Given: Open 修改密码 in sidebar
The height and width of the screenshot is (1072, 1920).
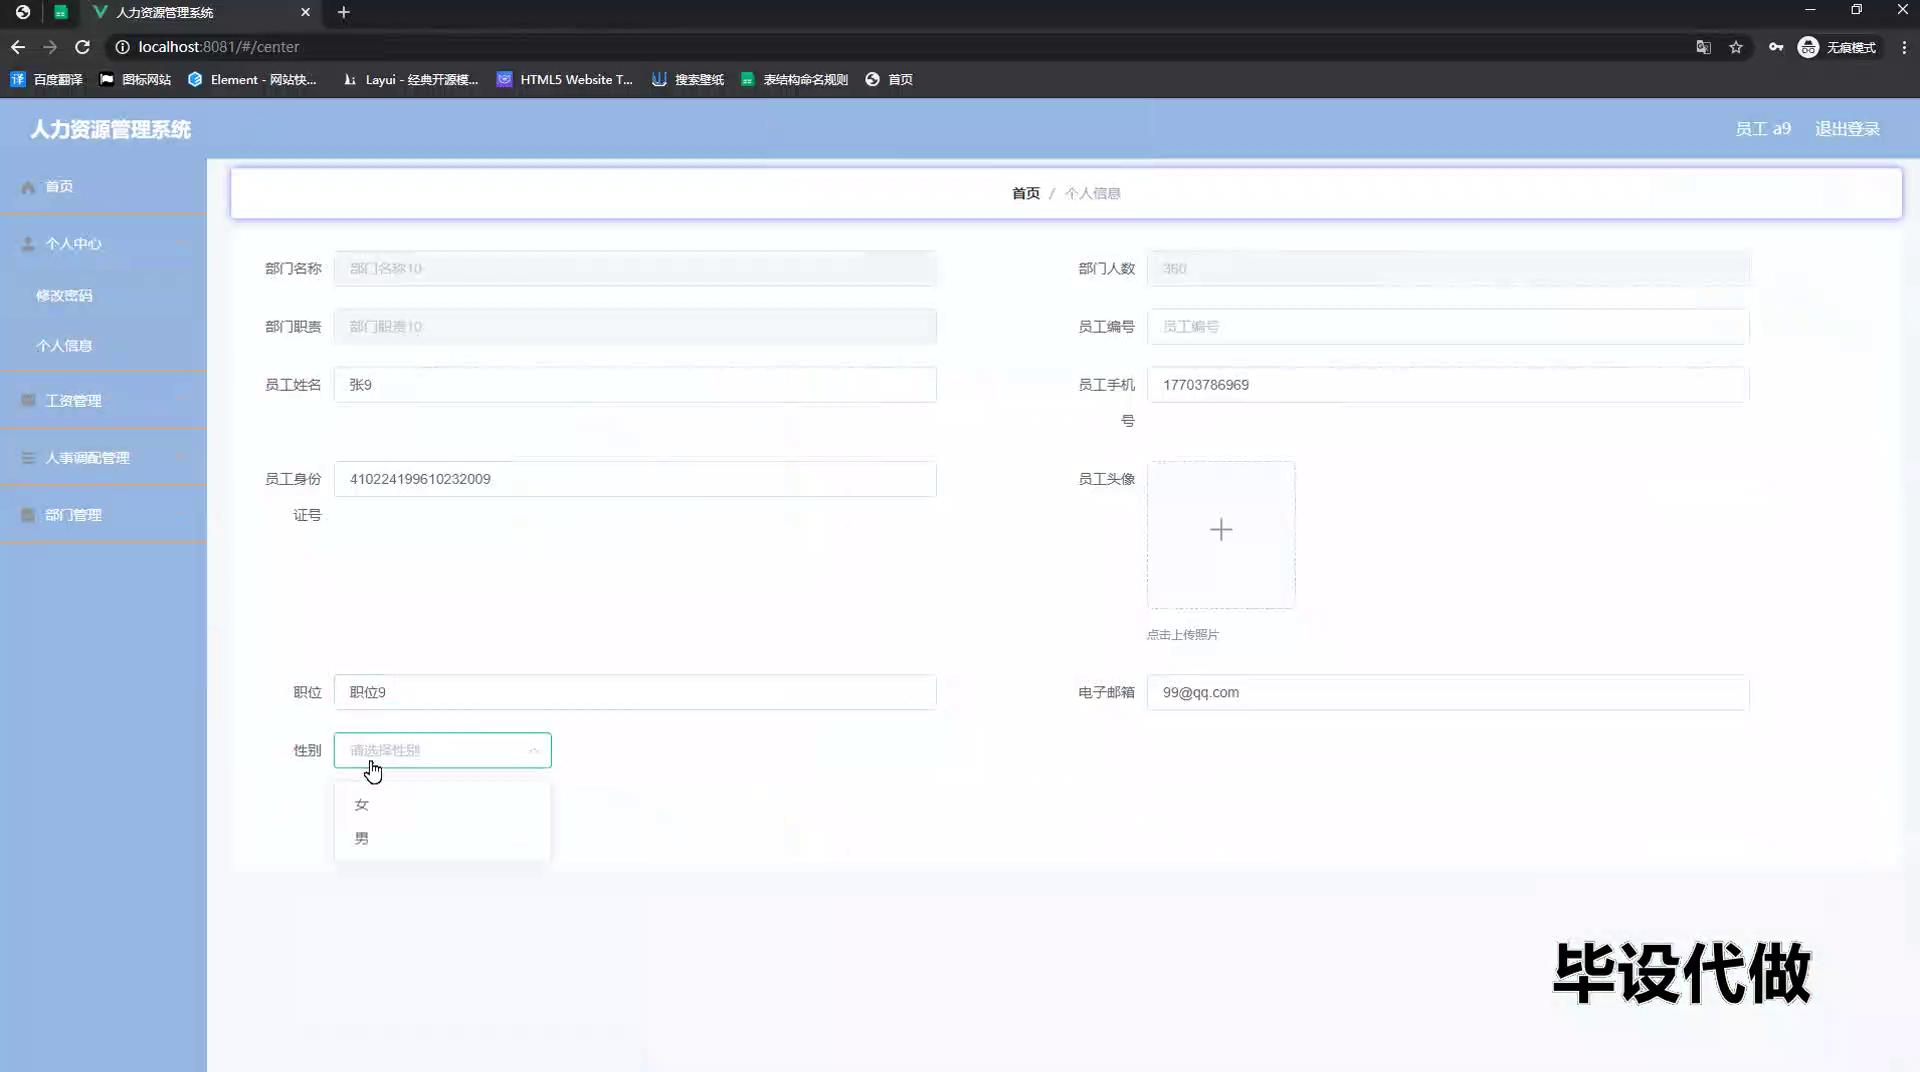Looking at the screenshot, I should pos(64,295).
